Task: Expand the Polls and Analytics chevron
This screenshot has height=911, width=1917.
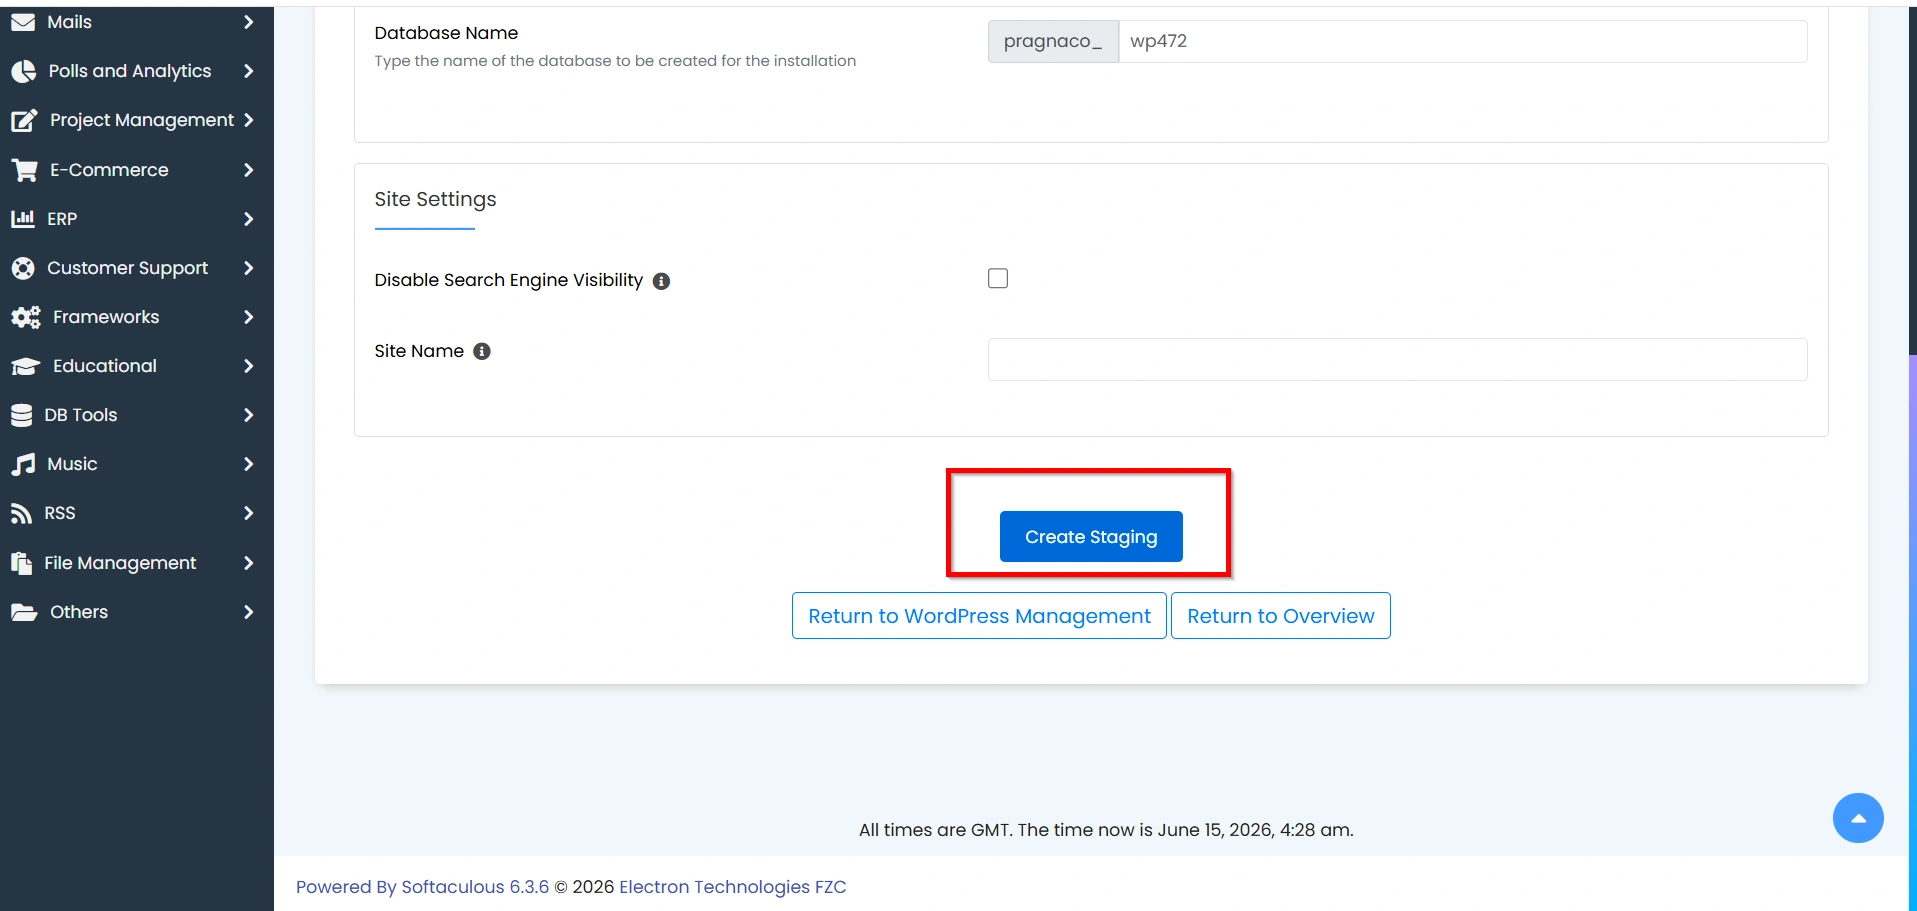Action: click(x=249, y=71)
